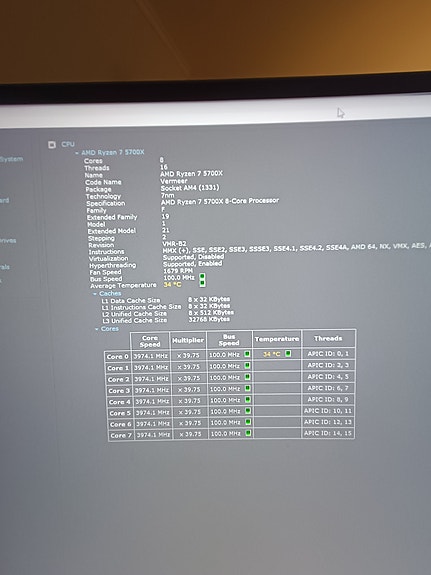Image resolution: width=431 pixels, height=575 pixels.
Task: Select the Core 0 row label
Action: [x=117, y=356]
